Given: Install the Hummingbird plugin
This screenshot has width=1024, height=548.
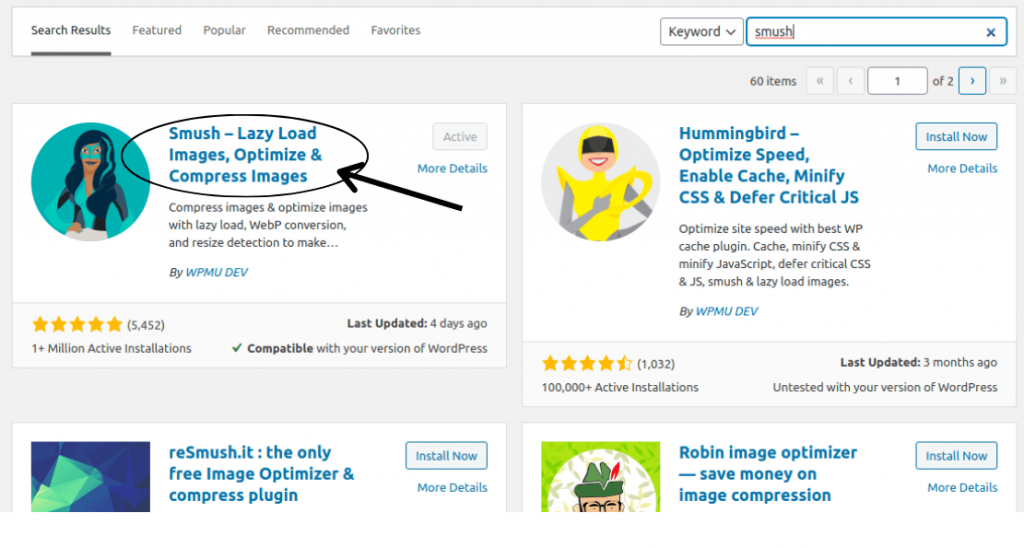Looking at the screenshot, I should click(956, 137).
